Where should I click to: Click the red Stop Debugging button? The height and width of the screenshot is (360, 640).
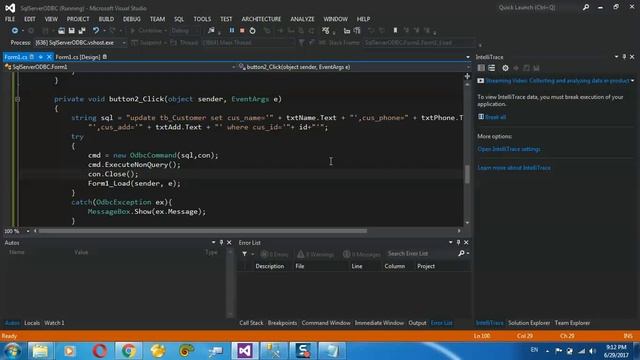(x=242, y=31)
